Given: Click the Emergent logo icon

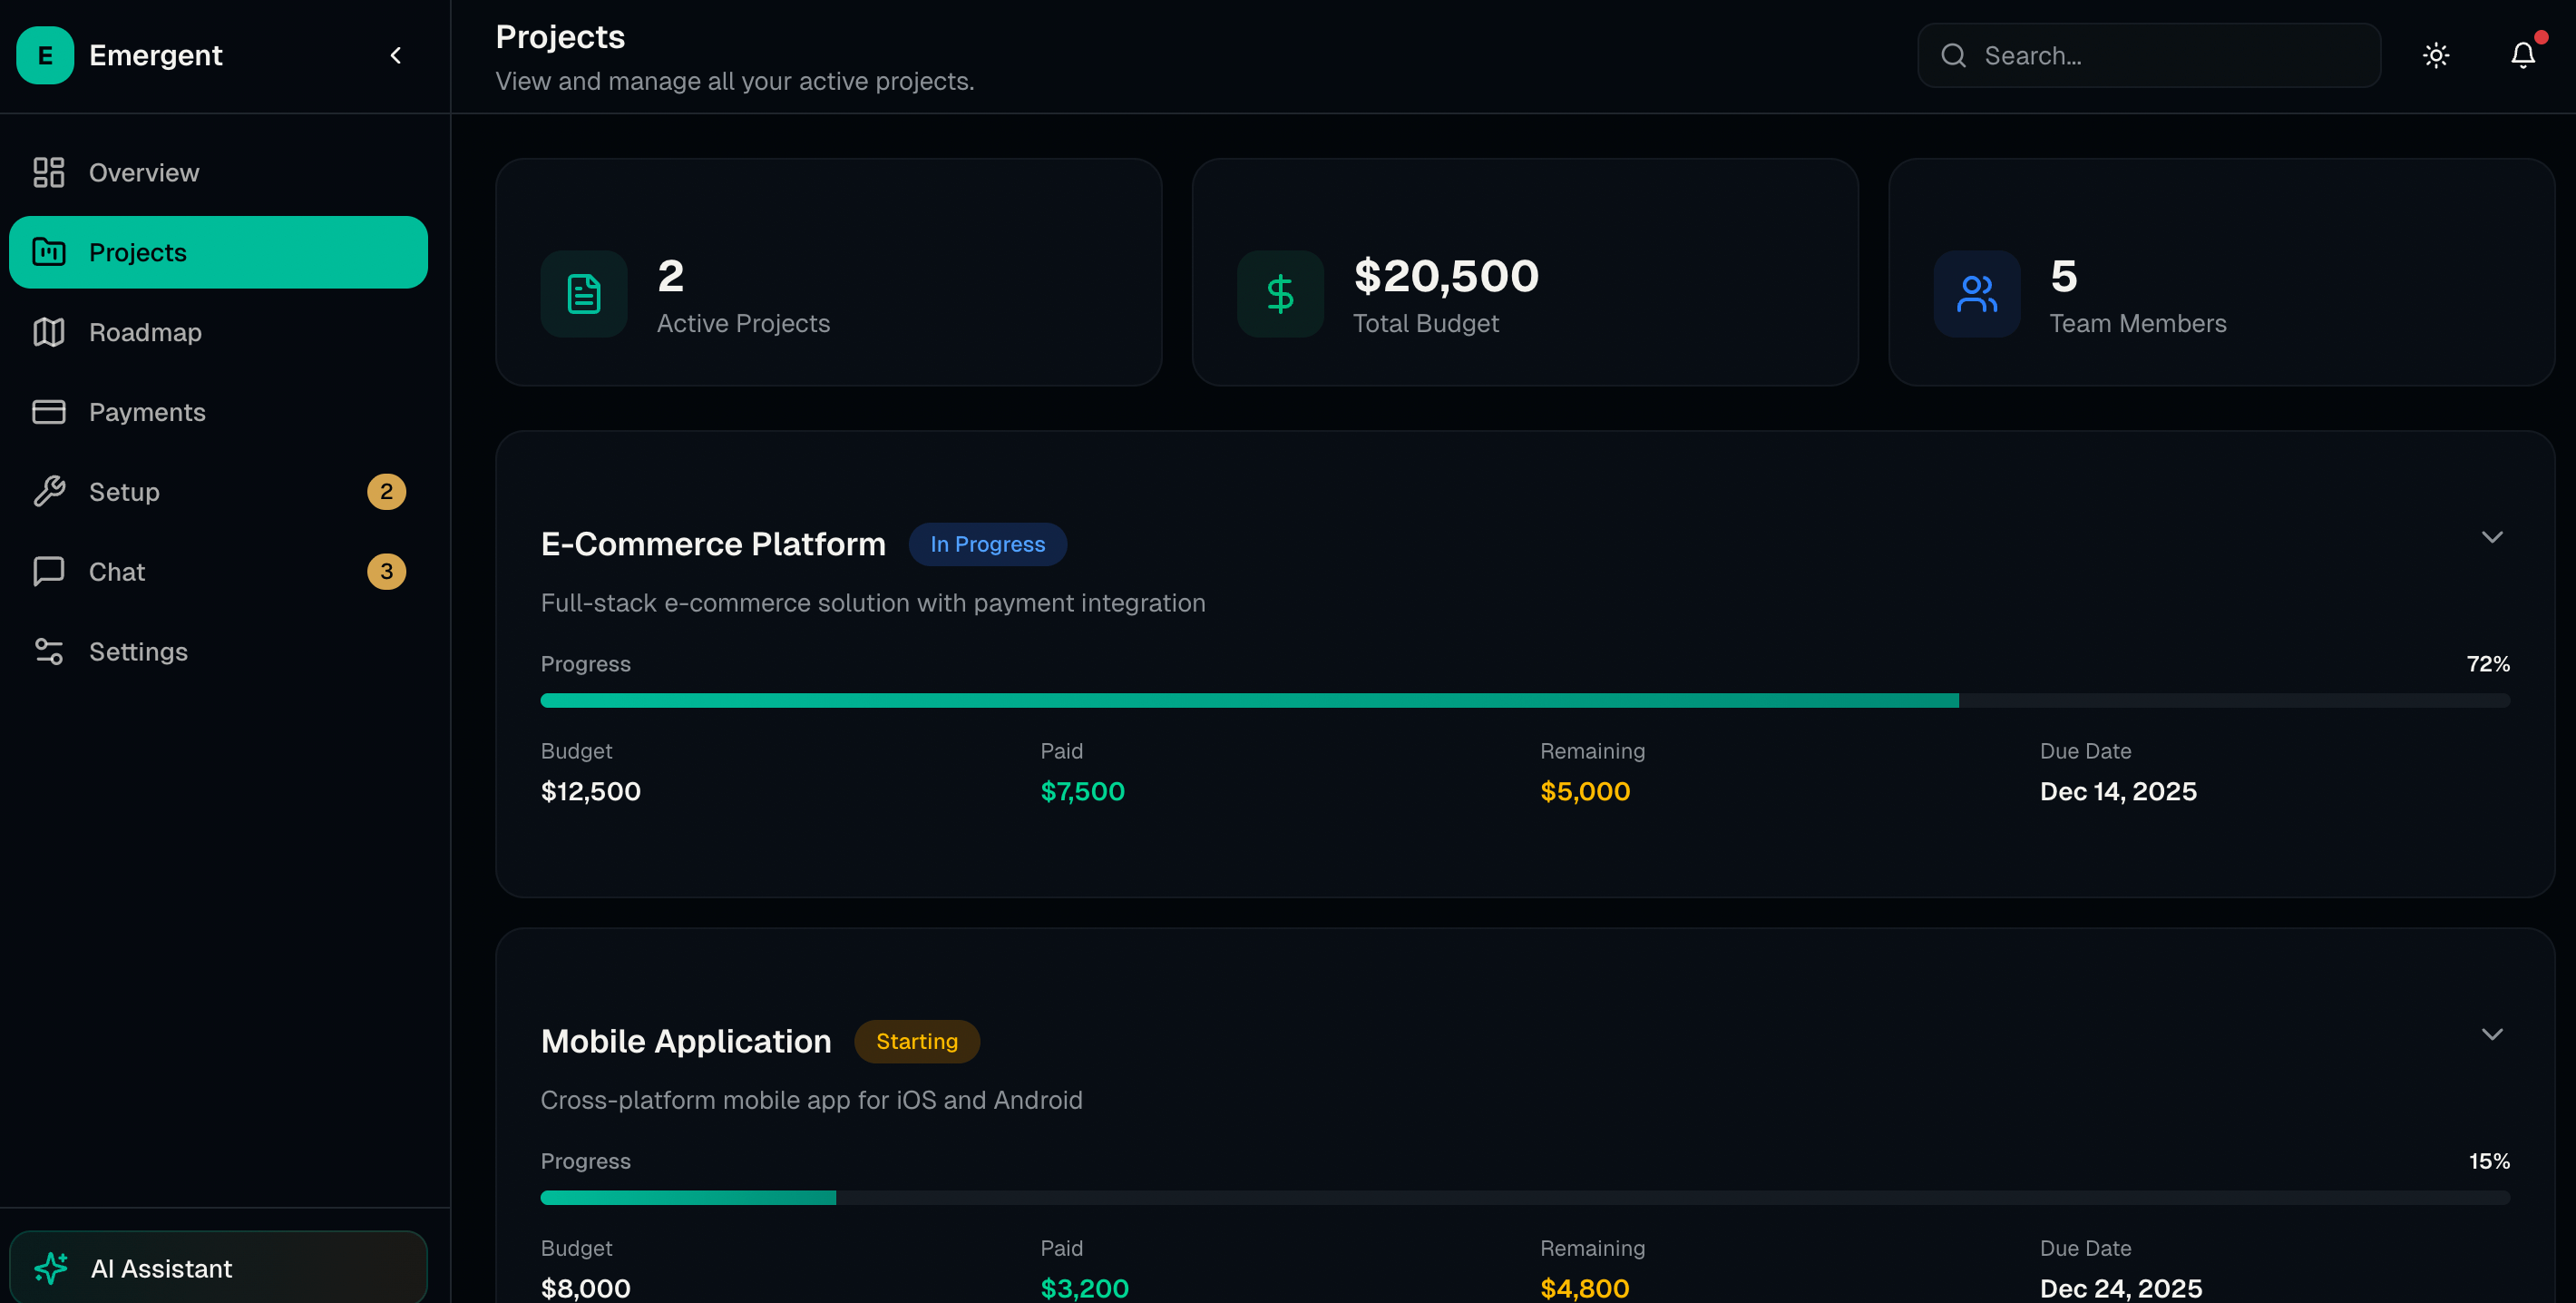Looking at the screenshot, I should pyautogui.click(x=45, y=55).
